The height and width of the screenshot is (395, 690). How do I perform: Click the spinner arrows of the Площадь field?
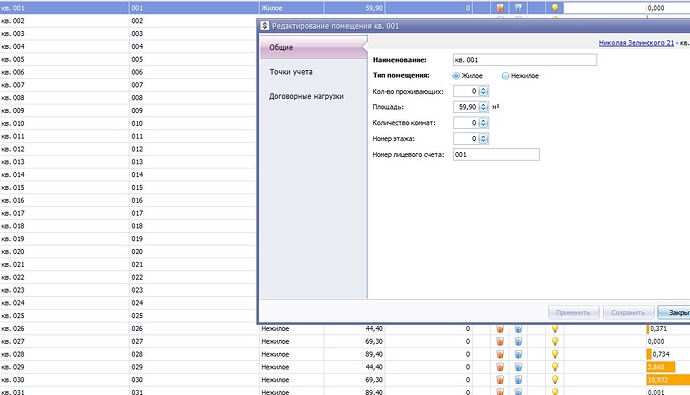(484, 107)
